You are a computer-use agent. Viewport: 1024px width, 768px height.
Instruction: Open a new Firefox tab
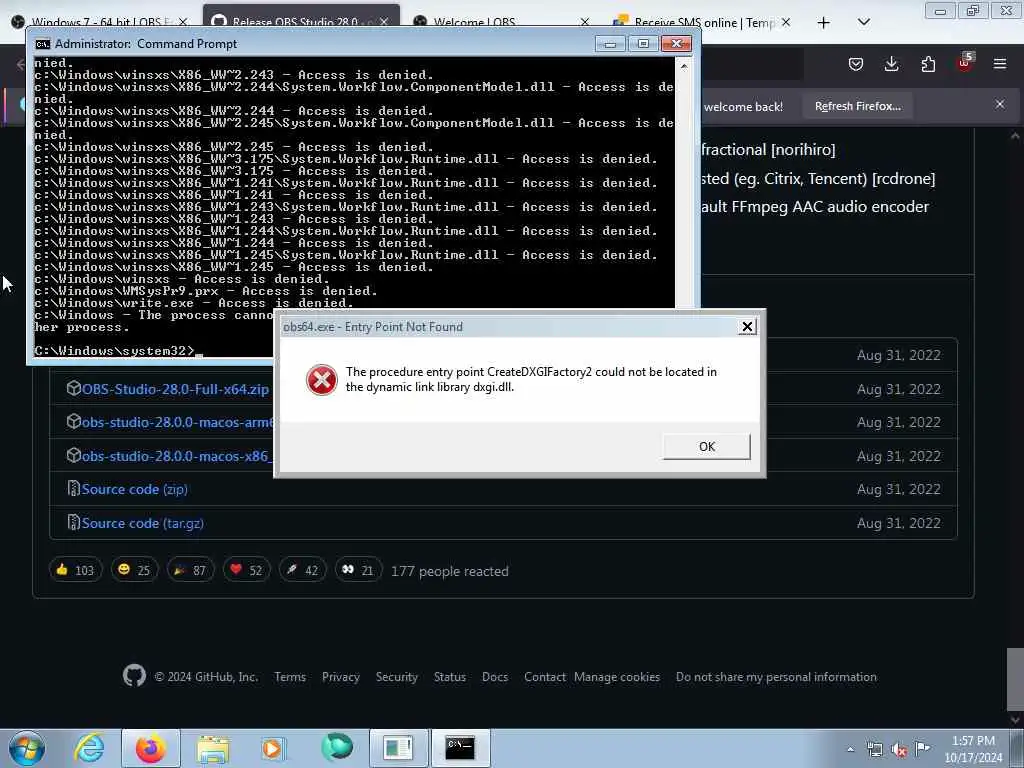click(824, 23)
